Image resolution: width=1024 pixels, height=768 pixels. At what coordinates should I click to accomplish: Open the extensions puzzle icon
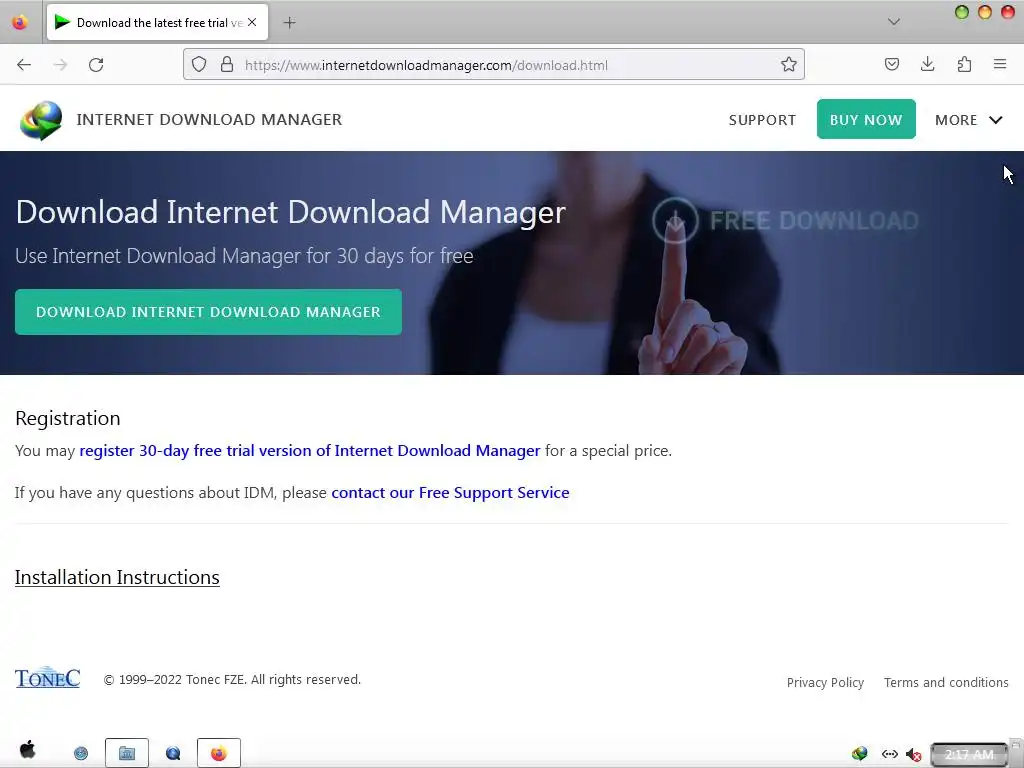pos(964,64)
